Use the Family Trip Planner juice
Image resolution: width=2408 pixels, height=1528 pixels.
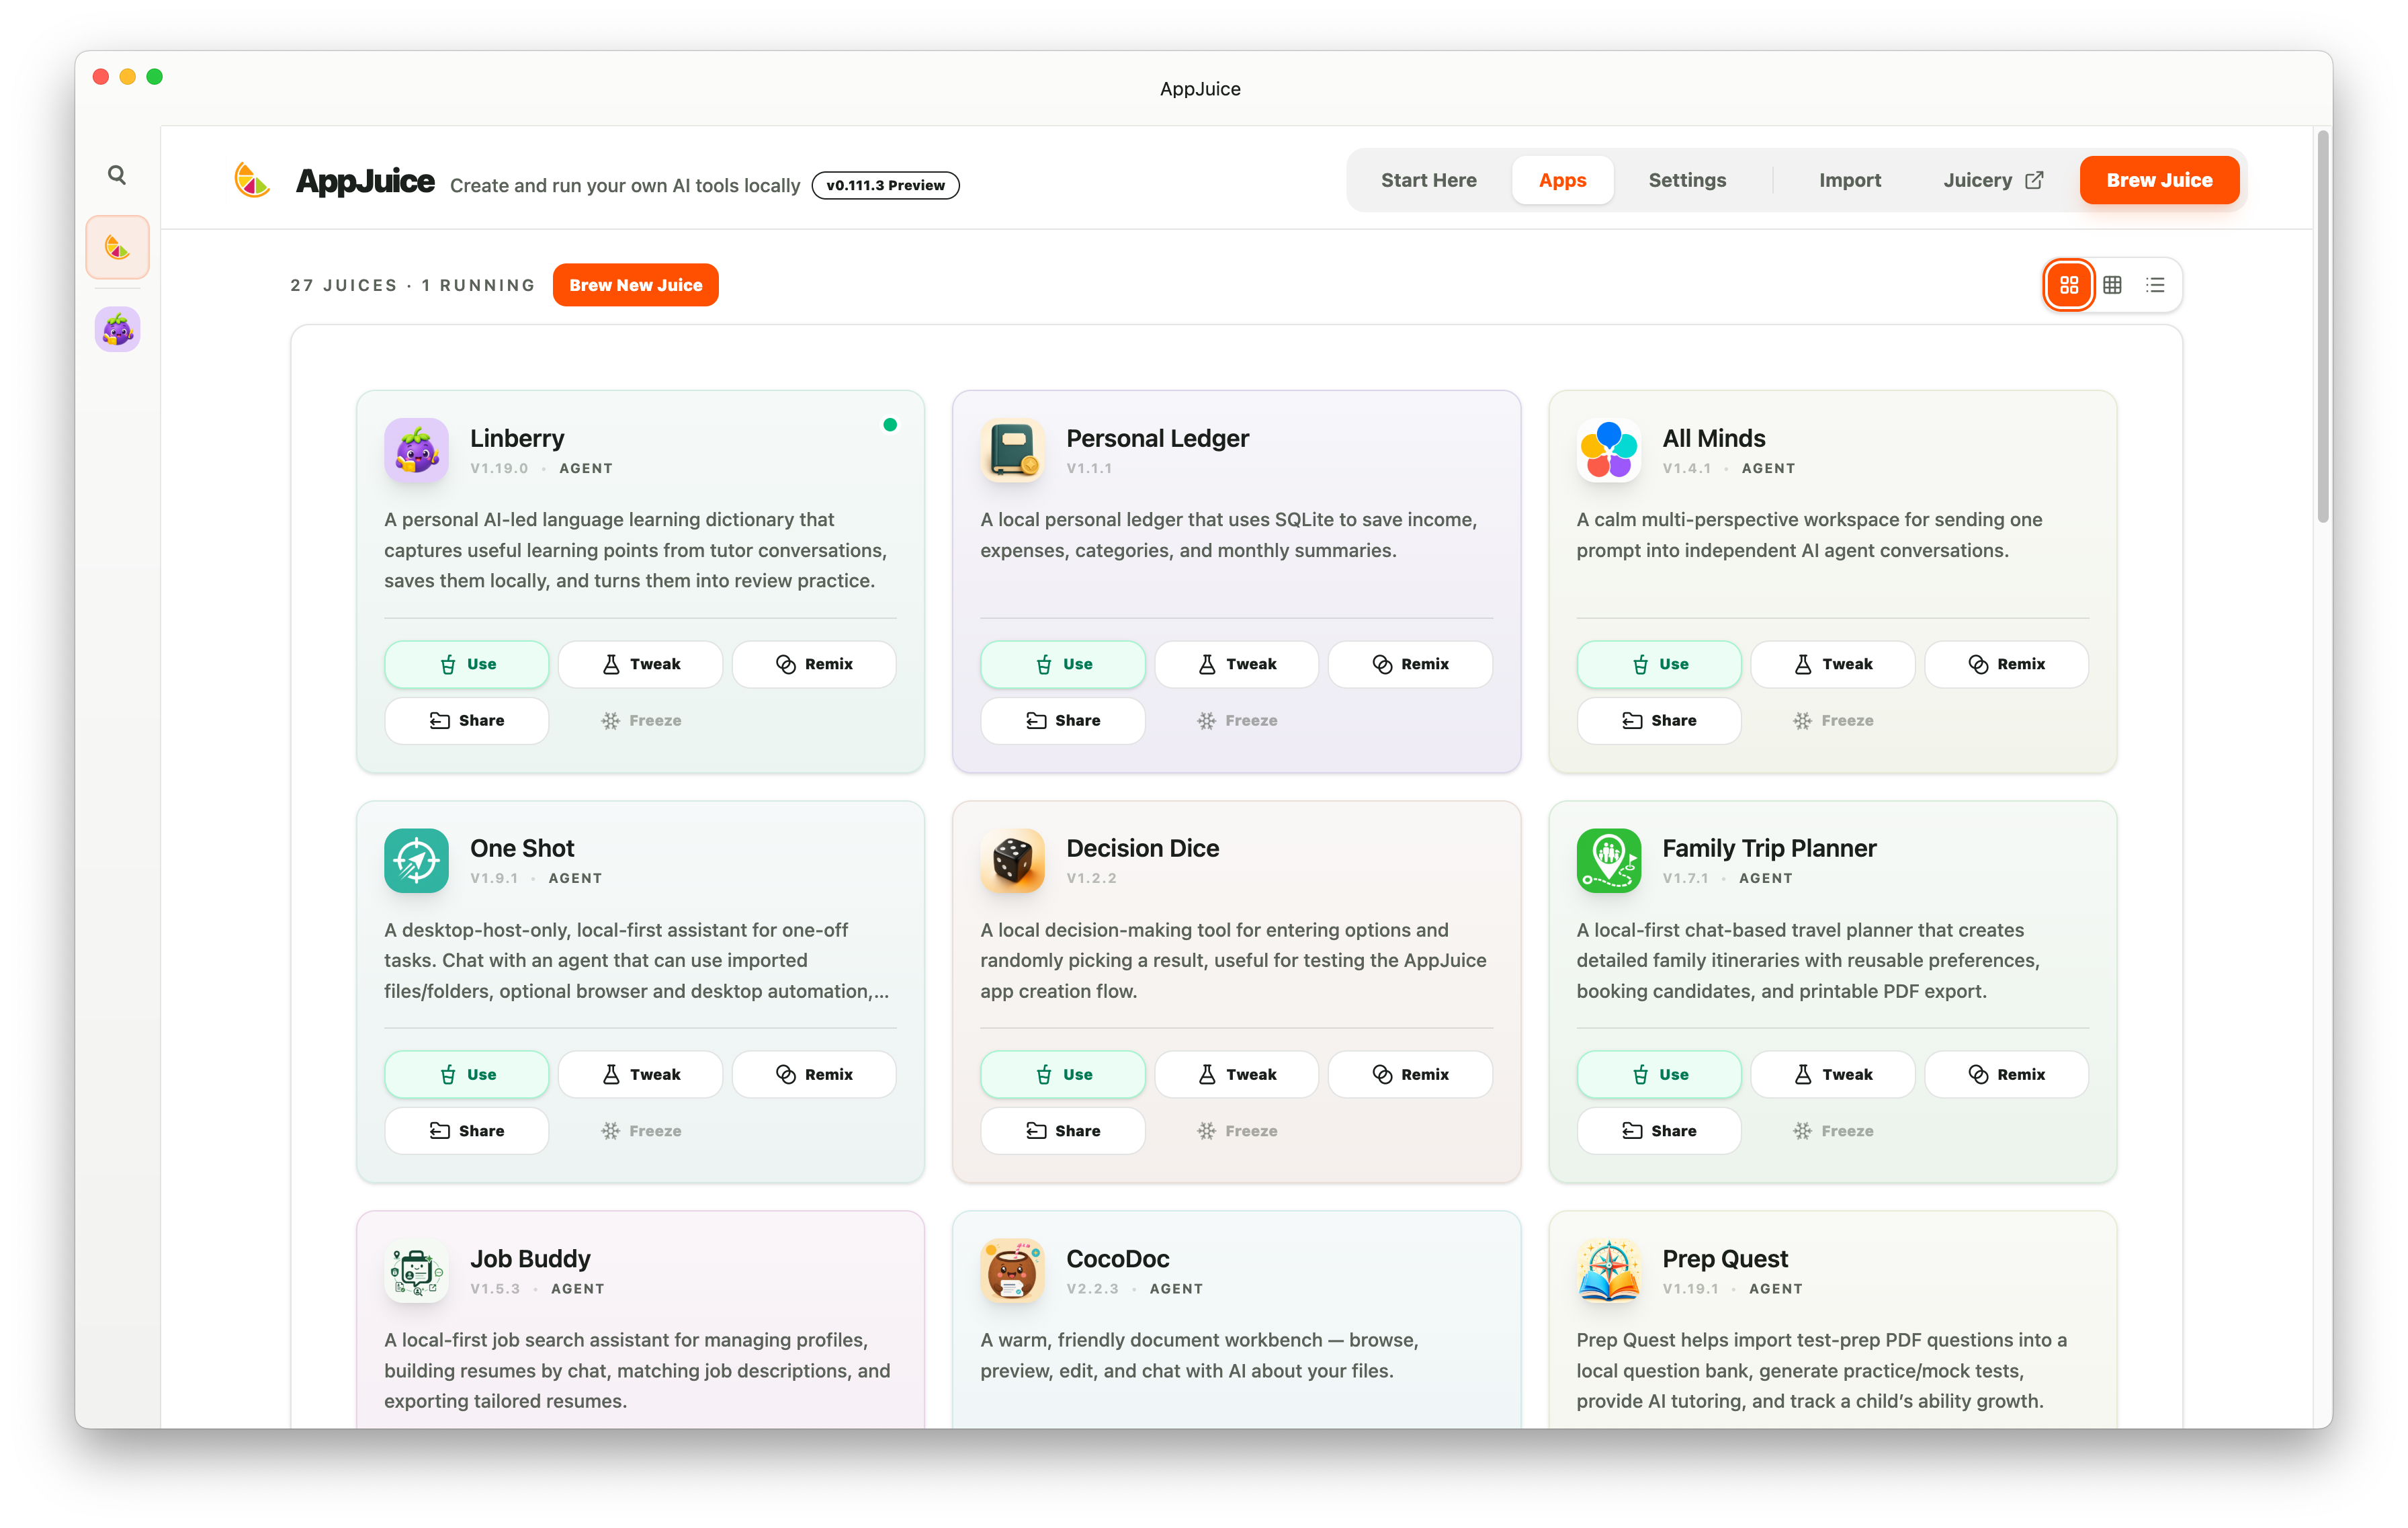click(1659, 1074)
